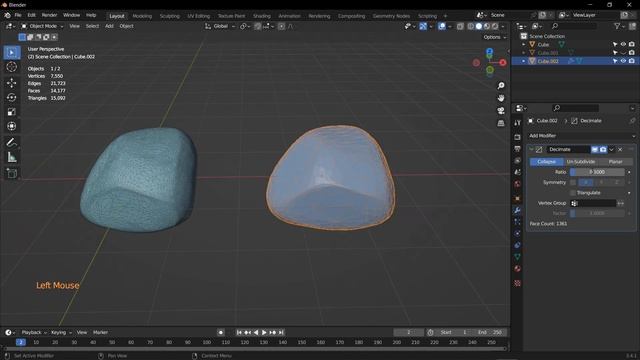
Task: Enable the Symmetry checkbox
Action: pyautogui.click(x=573, y=182)
